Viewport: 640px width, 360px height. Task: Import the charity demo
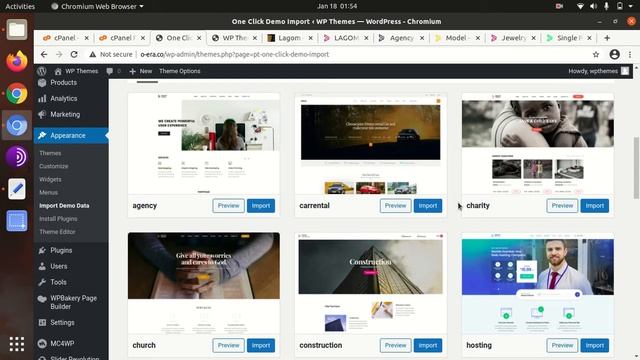(x=595, y=206)
